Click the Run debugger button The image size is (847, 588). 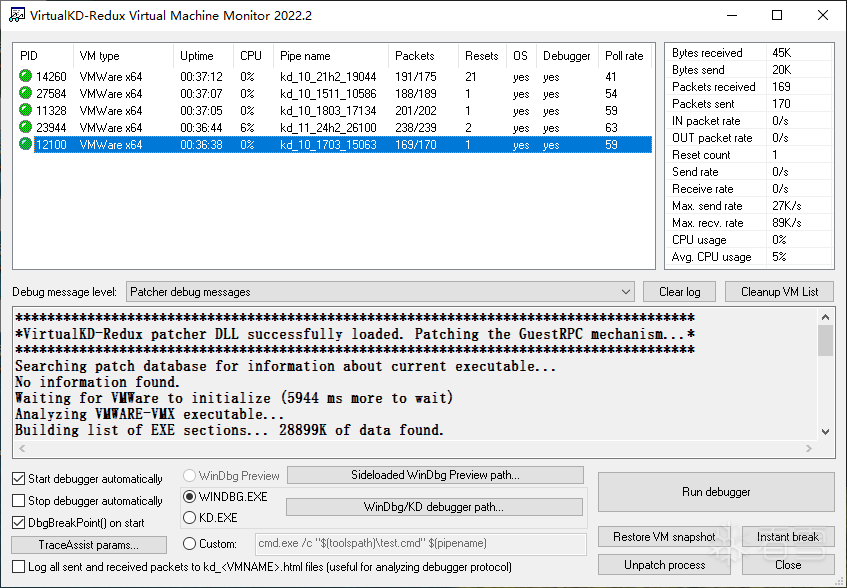(x=716, y=492)
